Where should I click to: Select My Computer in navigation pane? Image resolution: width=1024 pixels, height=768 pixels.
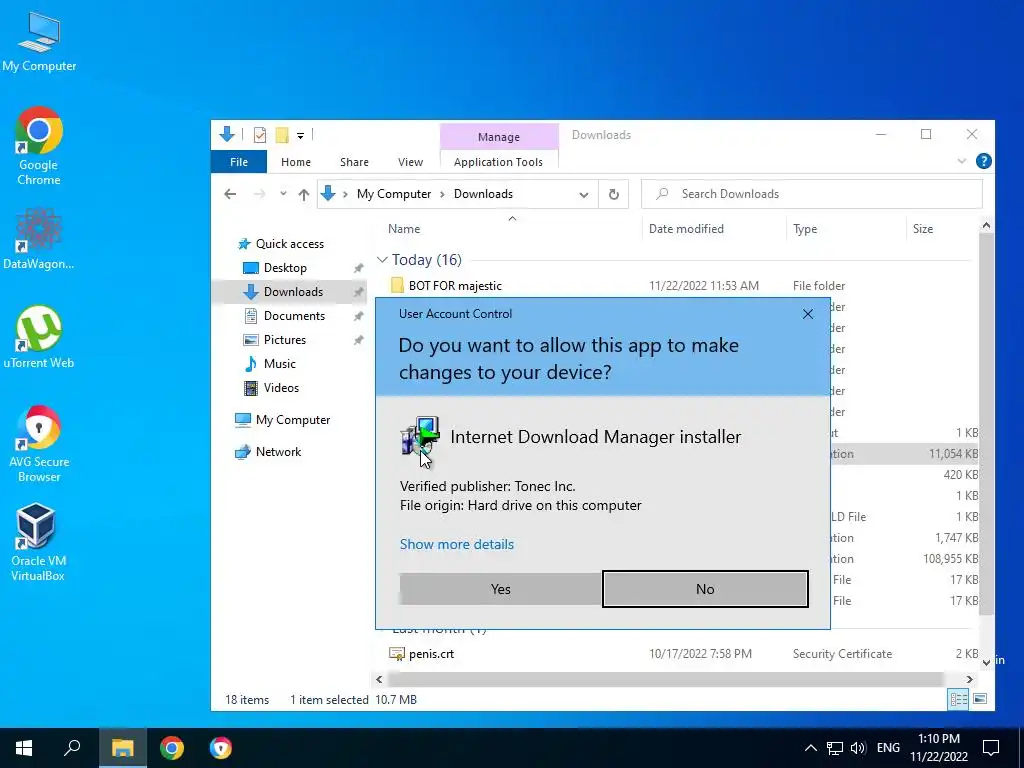[x=293, y=420]
